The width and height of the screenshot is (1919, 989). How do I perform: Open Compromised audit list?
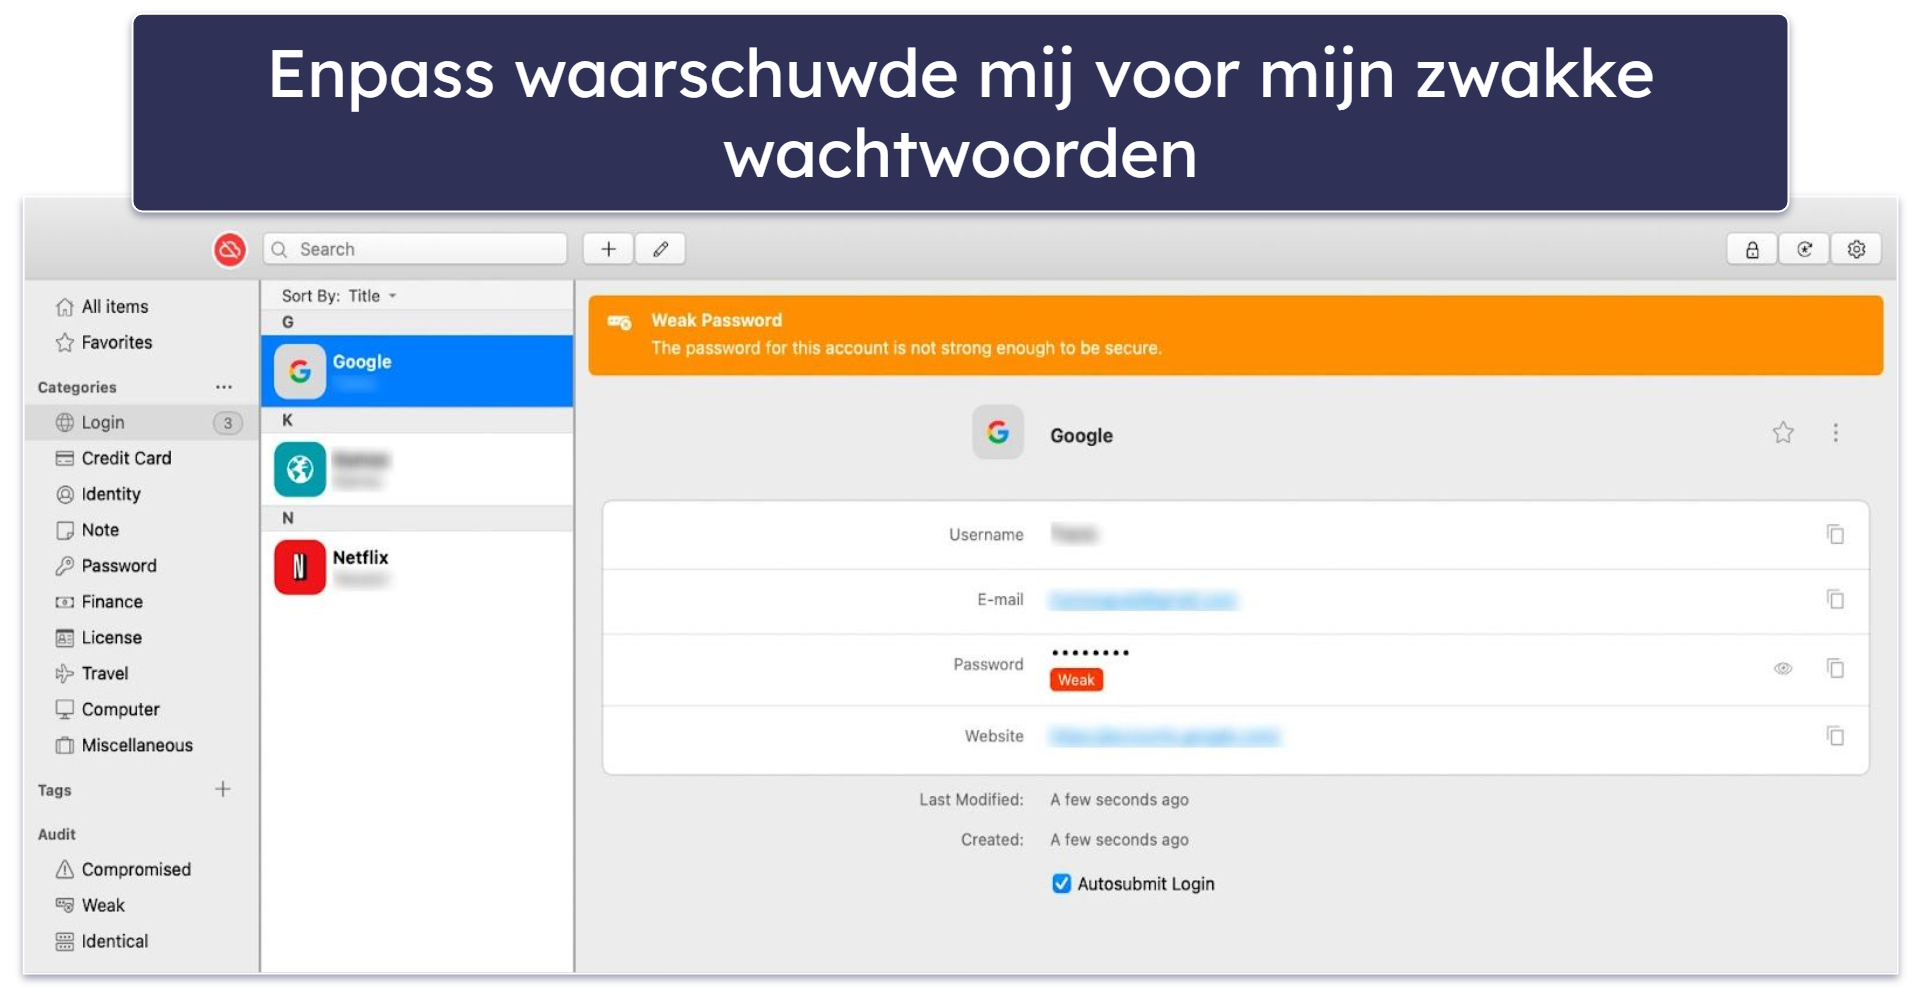click(x=123, y=870)
